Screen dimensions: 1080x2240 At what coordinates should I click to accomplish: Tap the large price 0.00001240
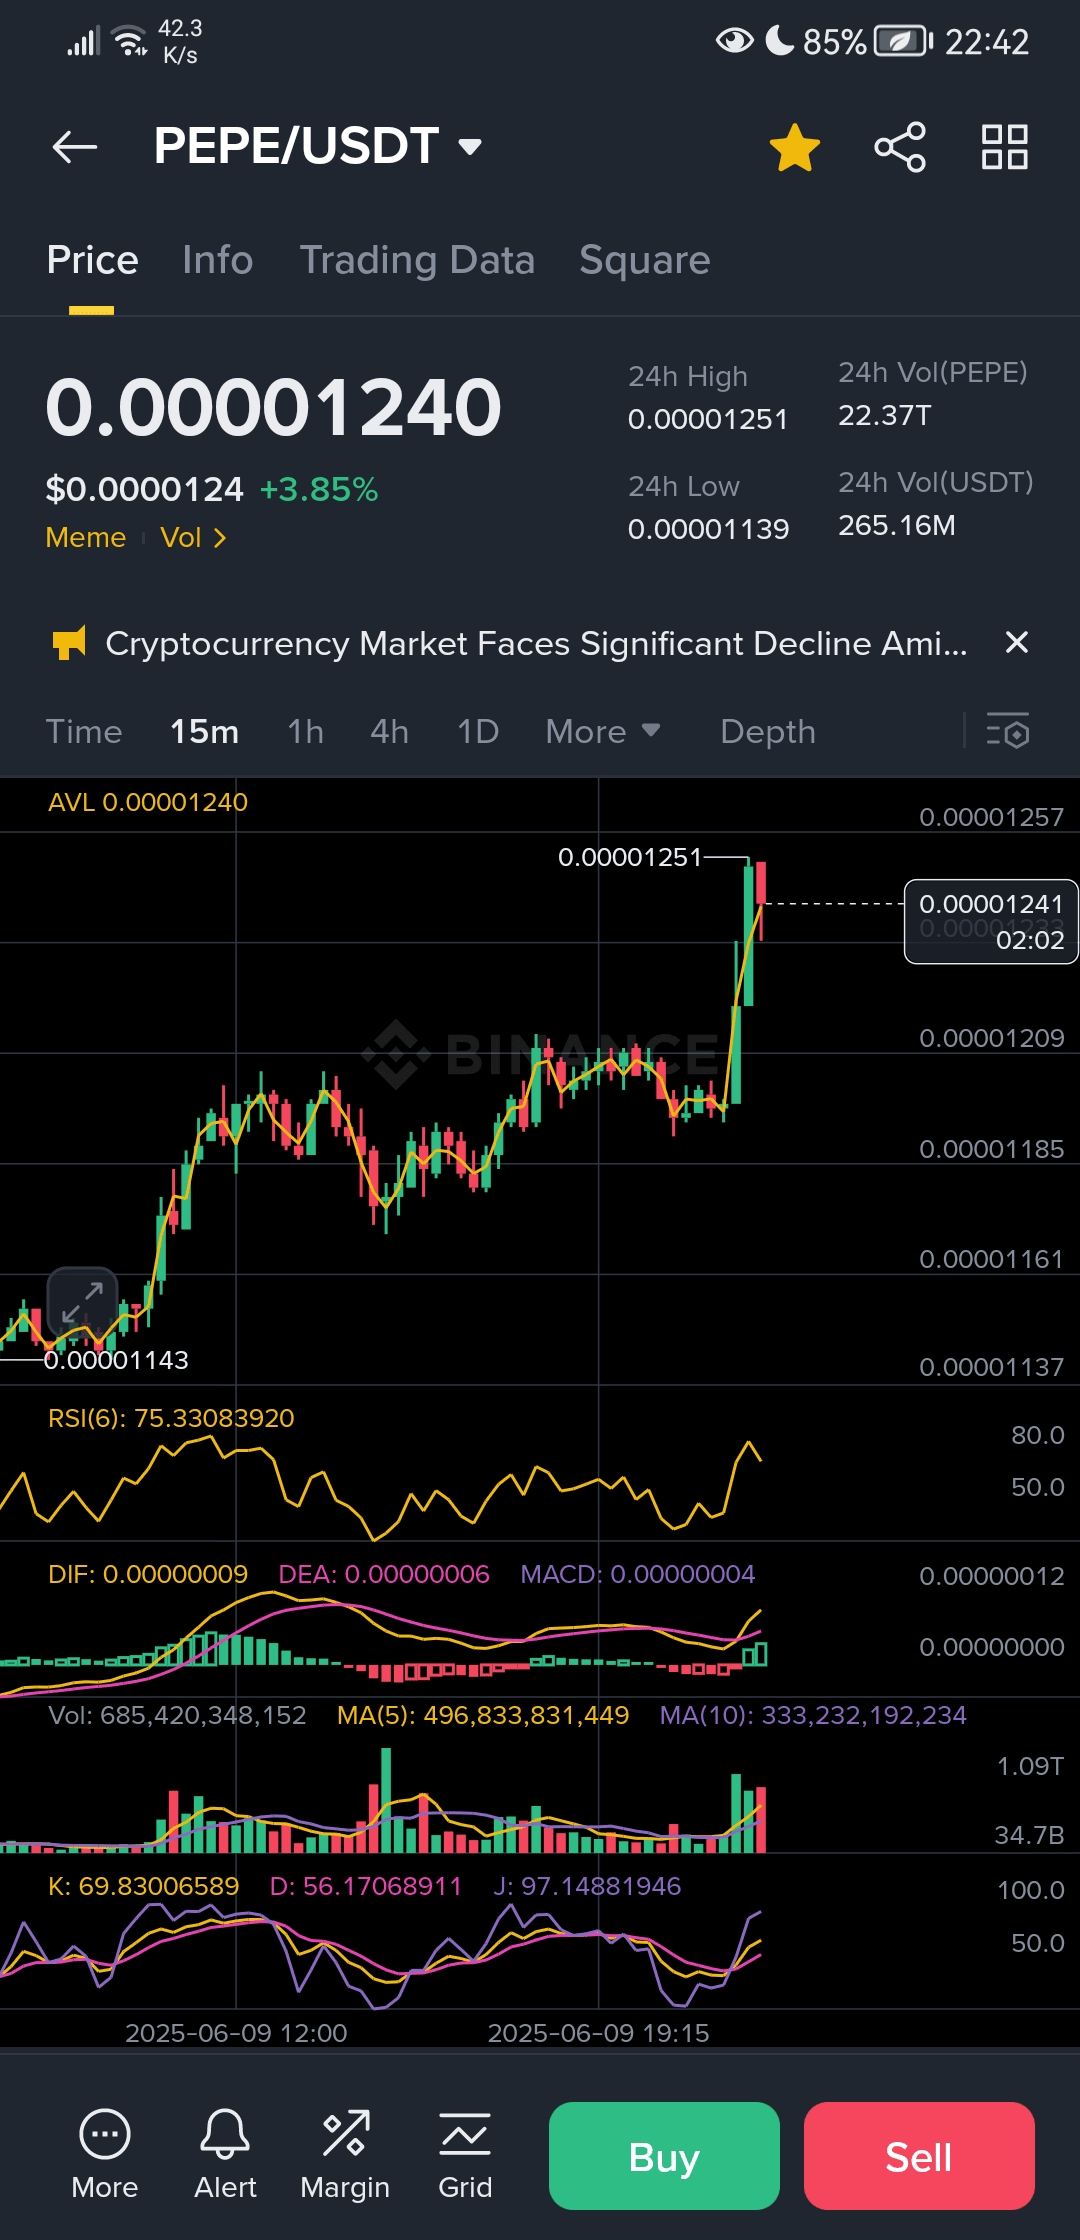273,407
